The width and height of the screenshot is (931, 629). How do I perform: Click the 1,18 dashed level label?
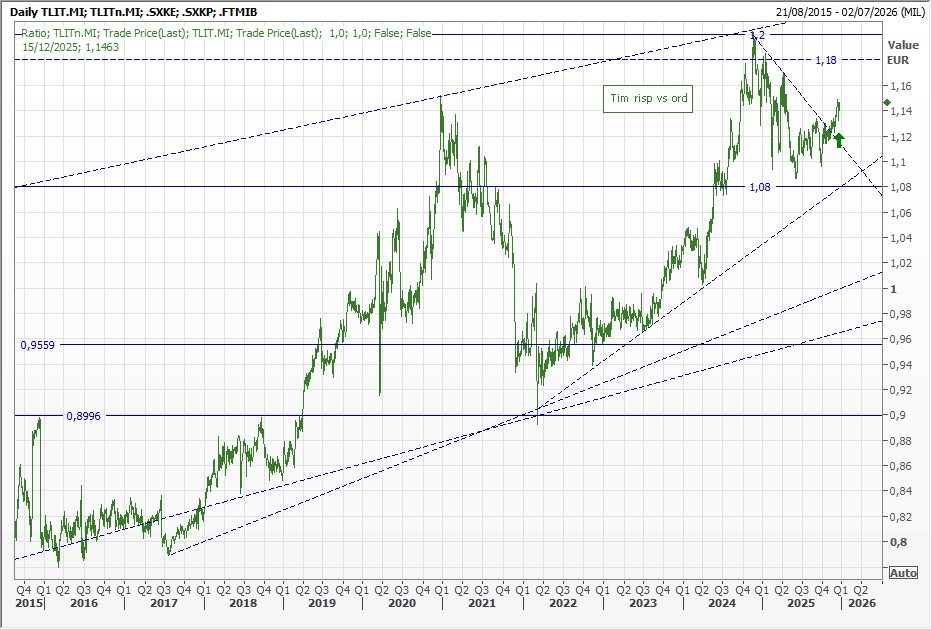tap(825, 61)
